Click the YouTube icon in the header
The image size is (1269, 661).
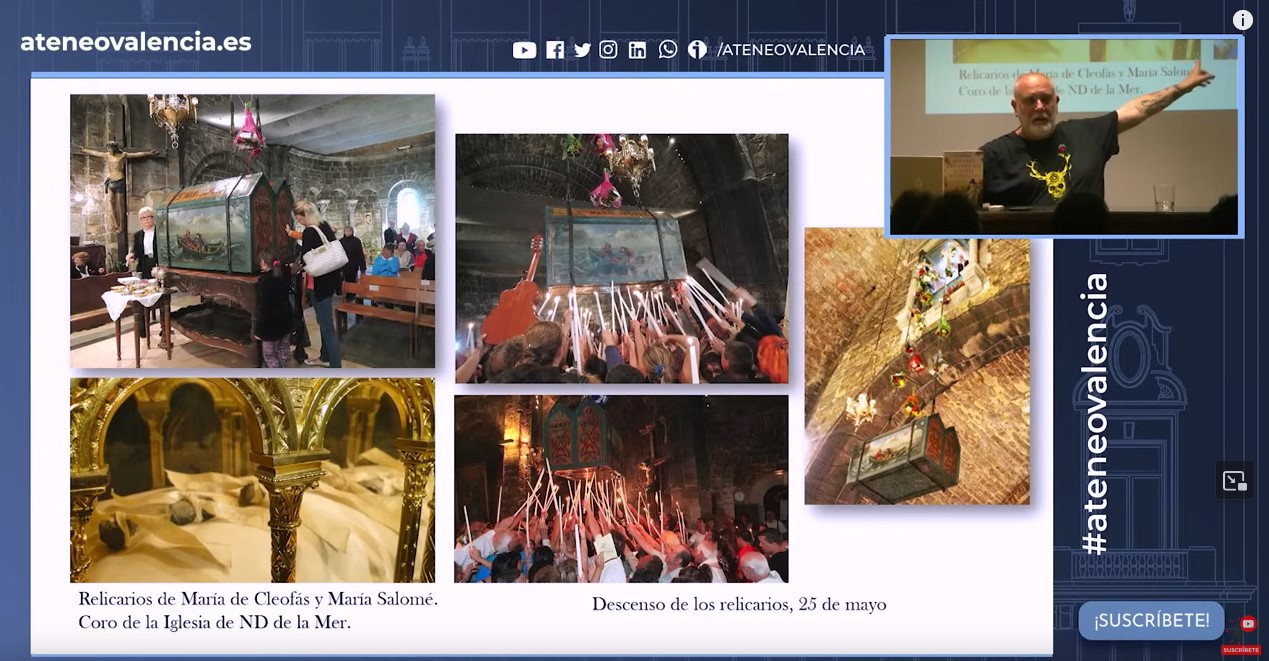click(x=524, y=50)
